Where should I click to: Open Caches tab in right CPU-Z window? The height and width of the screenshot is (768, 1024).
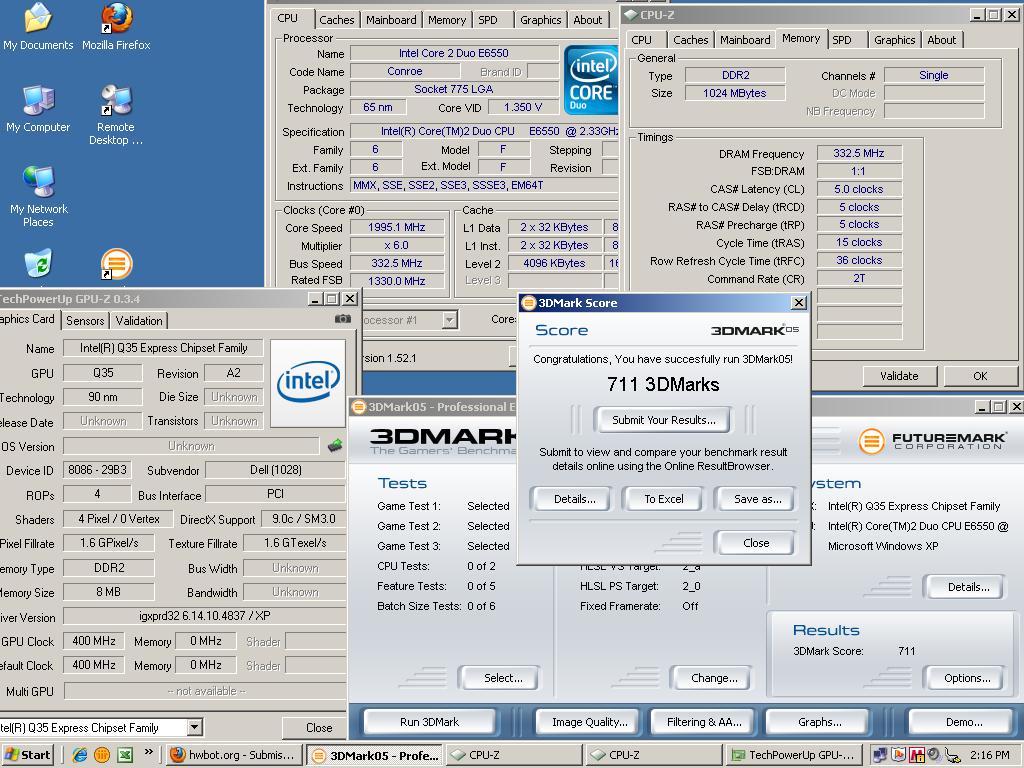[x=690, y=40]
